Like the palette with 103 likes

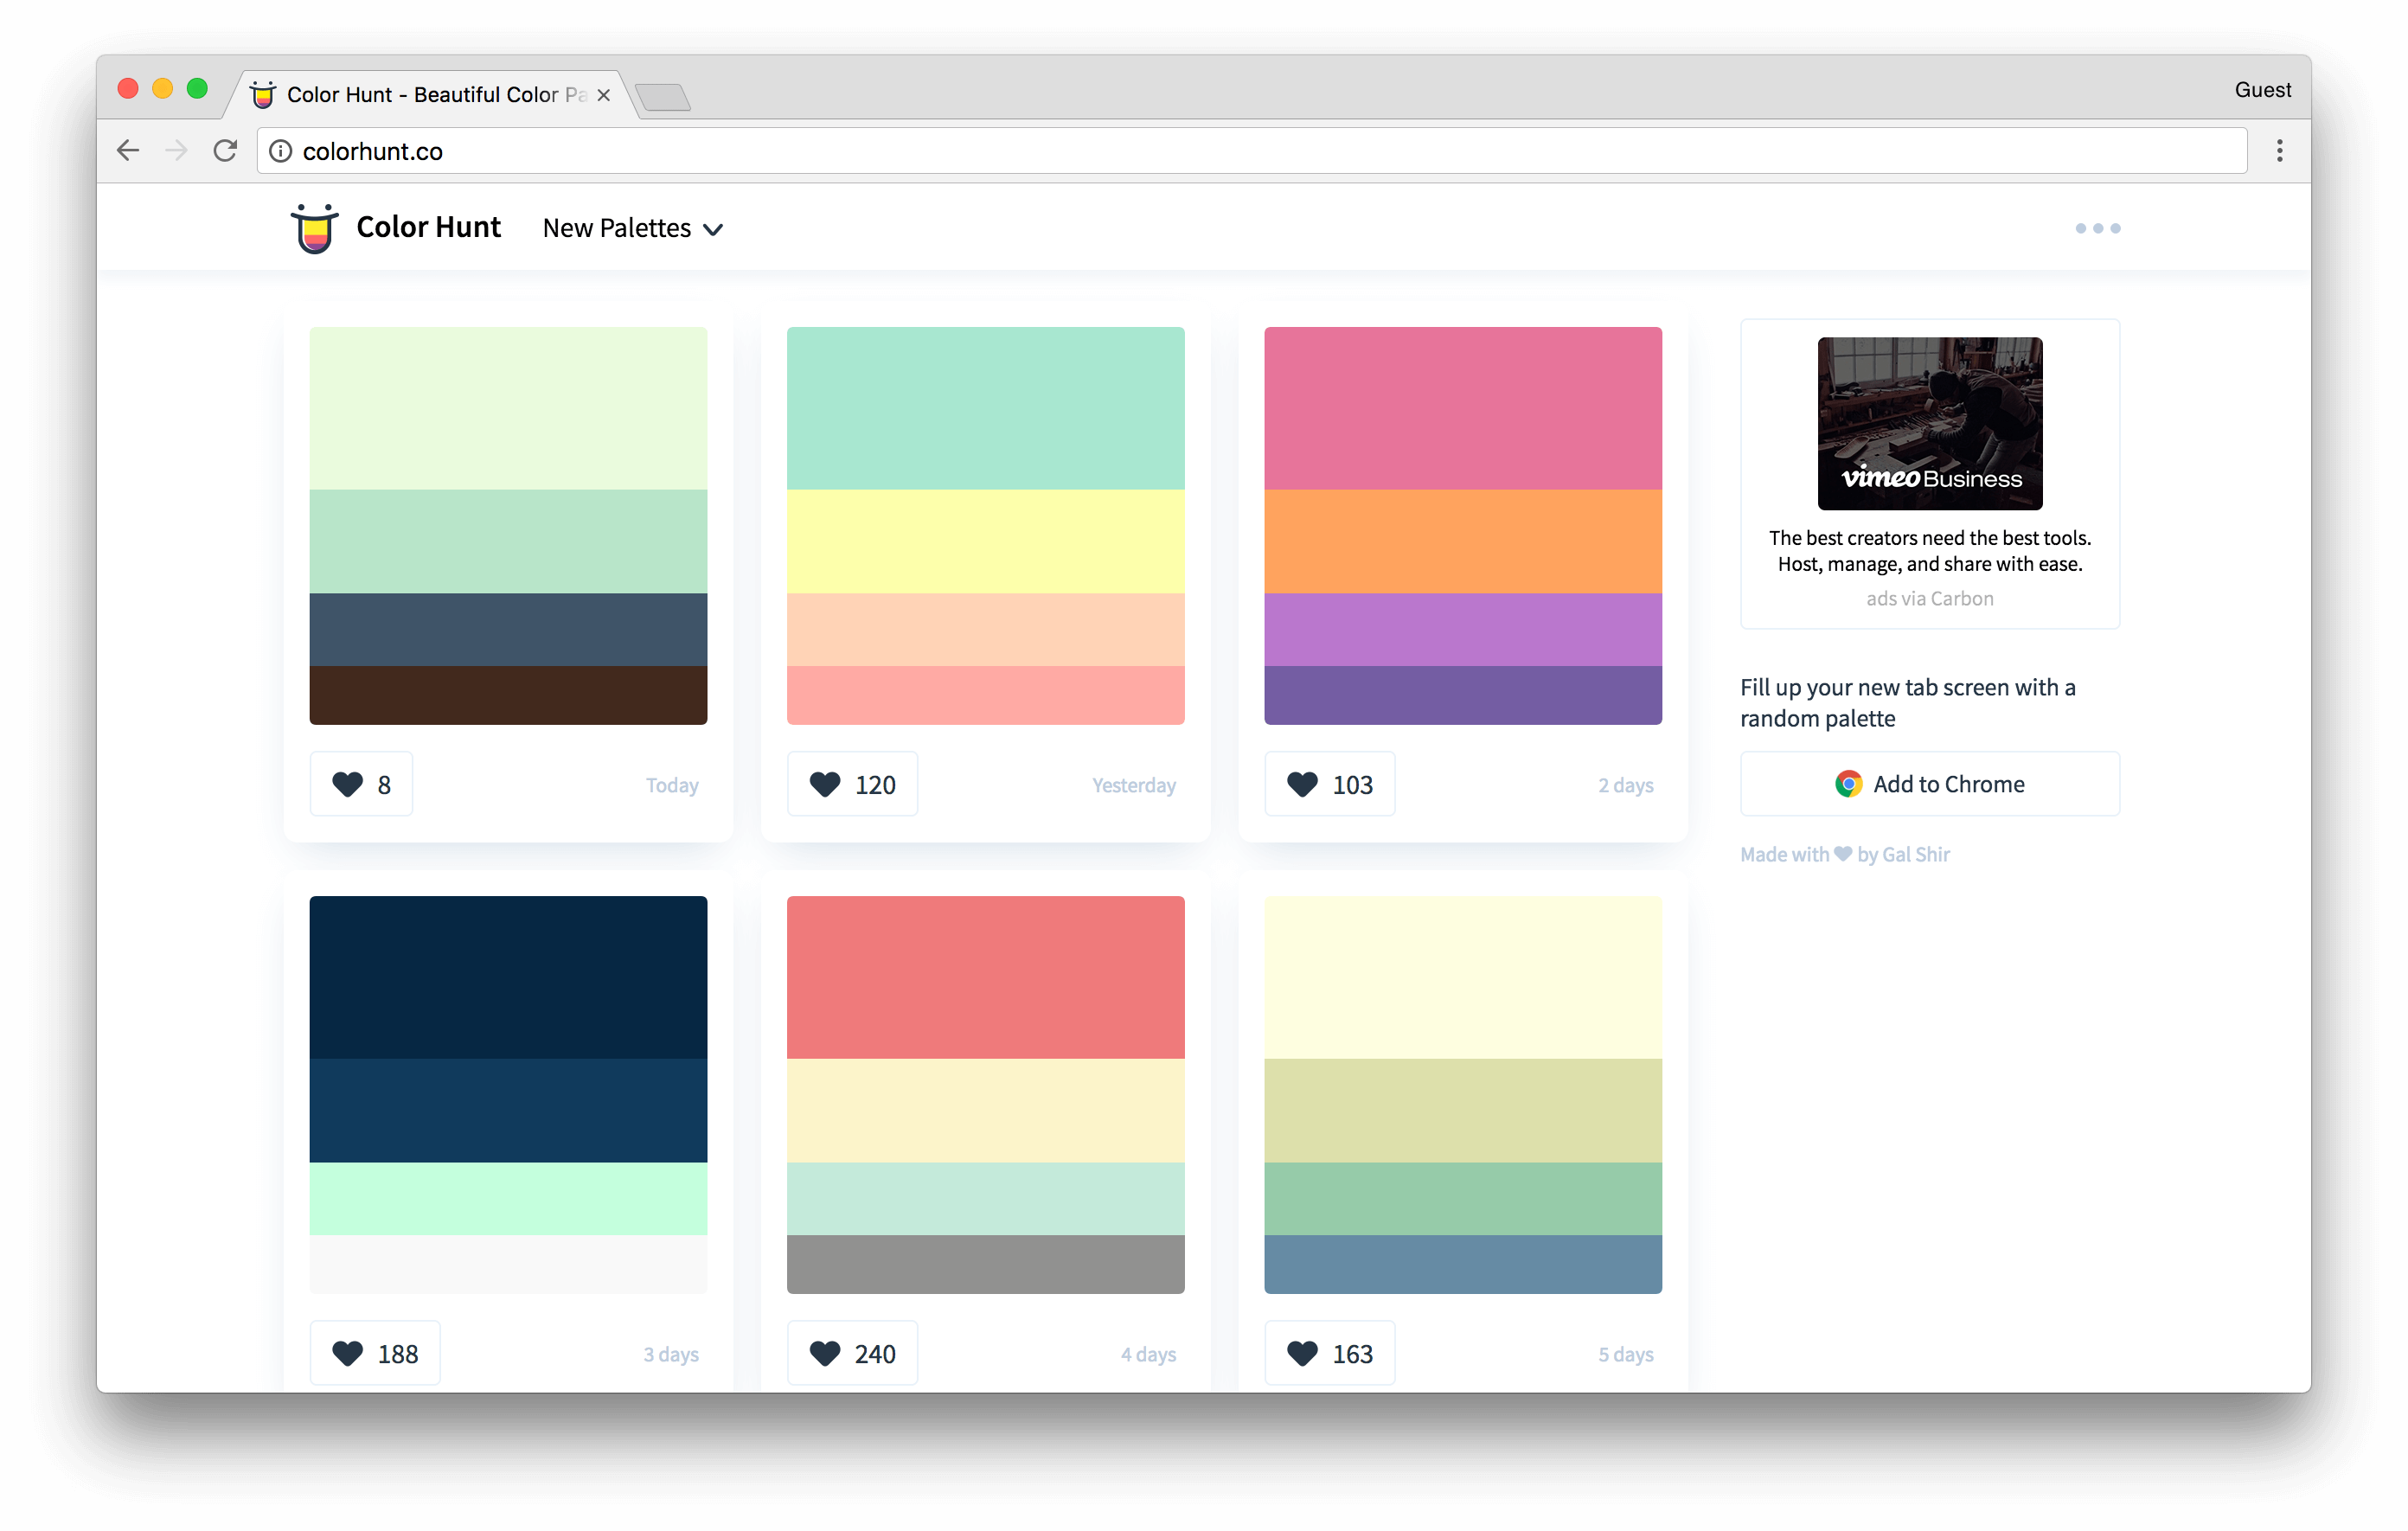tap(1329, 784)
